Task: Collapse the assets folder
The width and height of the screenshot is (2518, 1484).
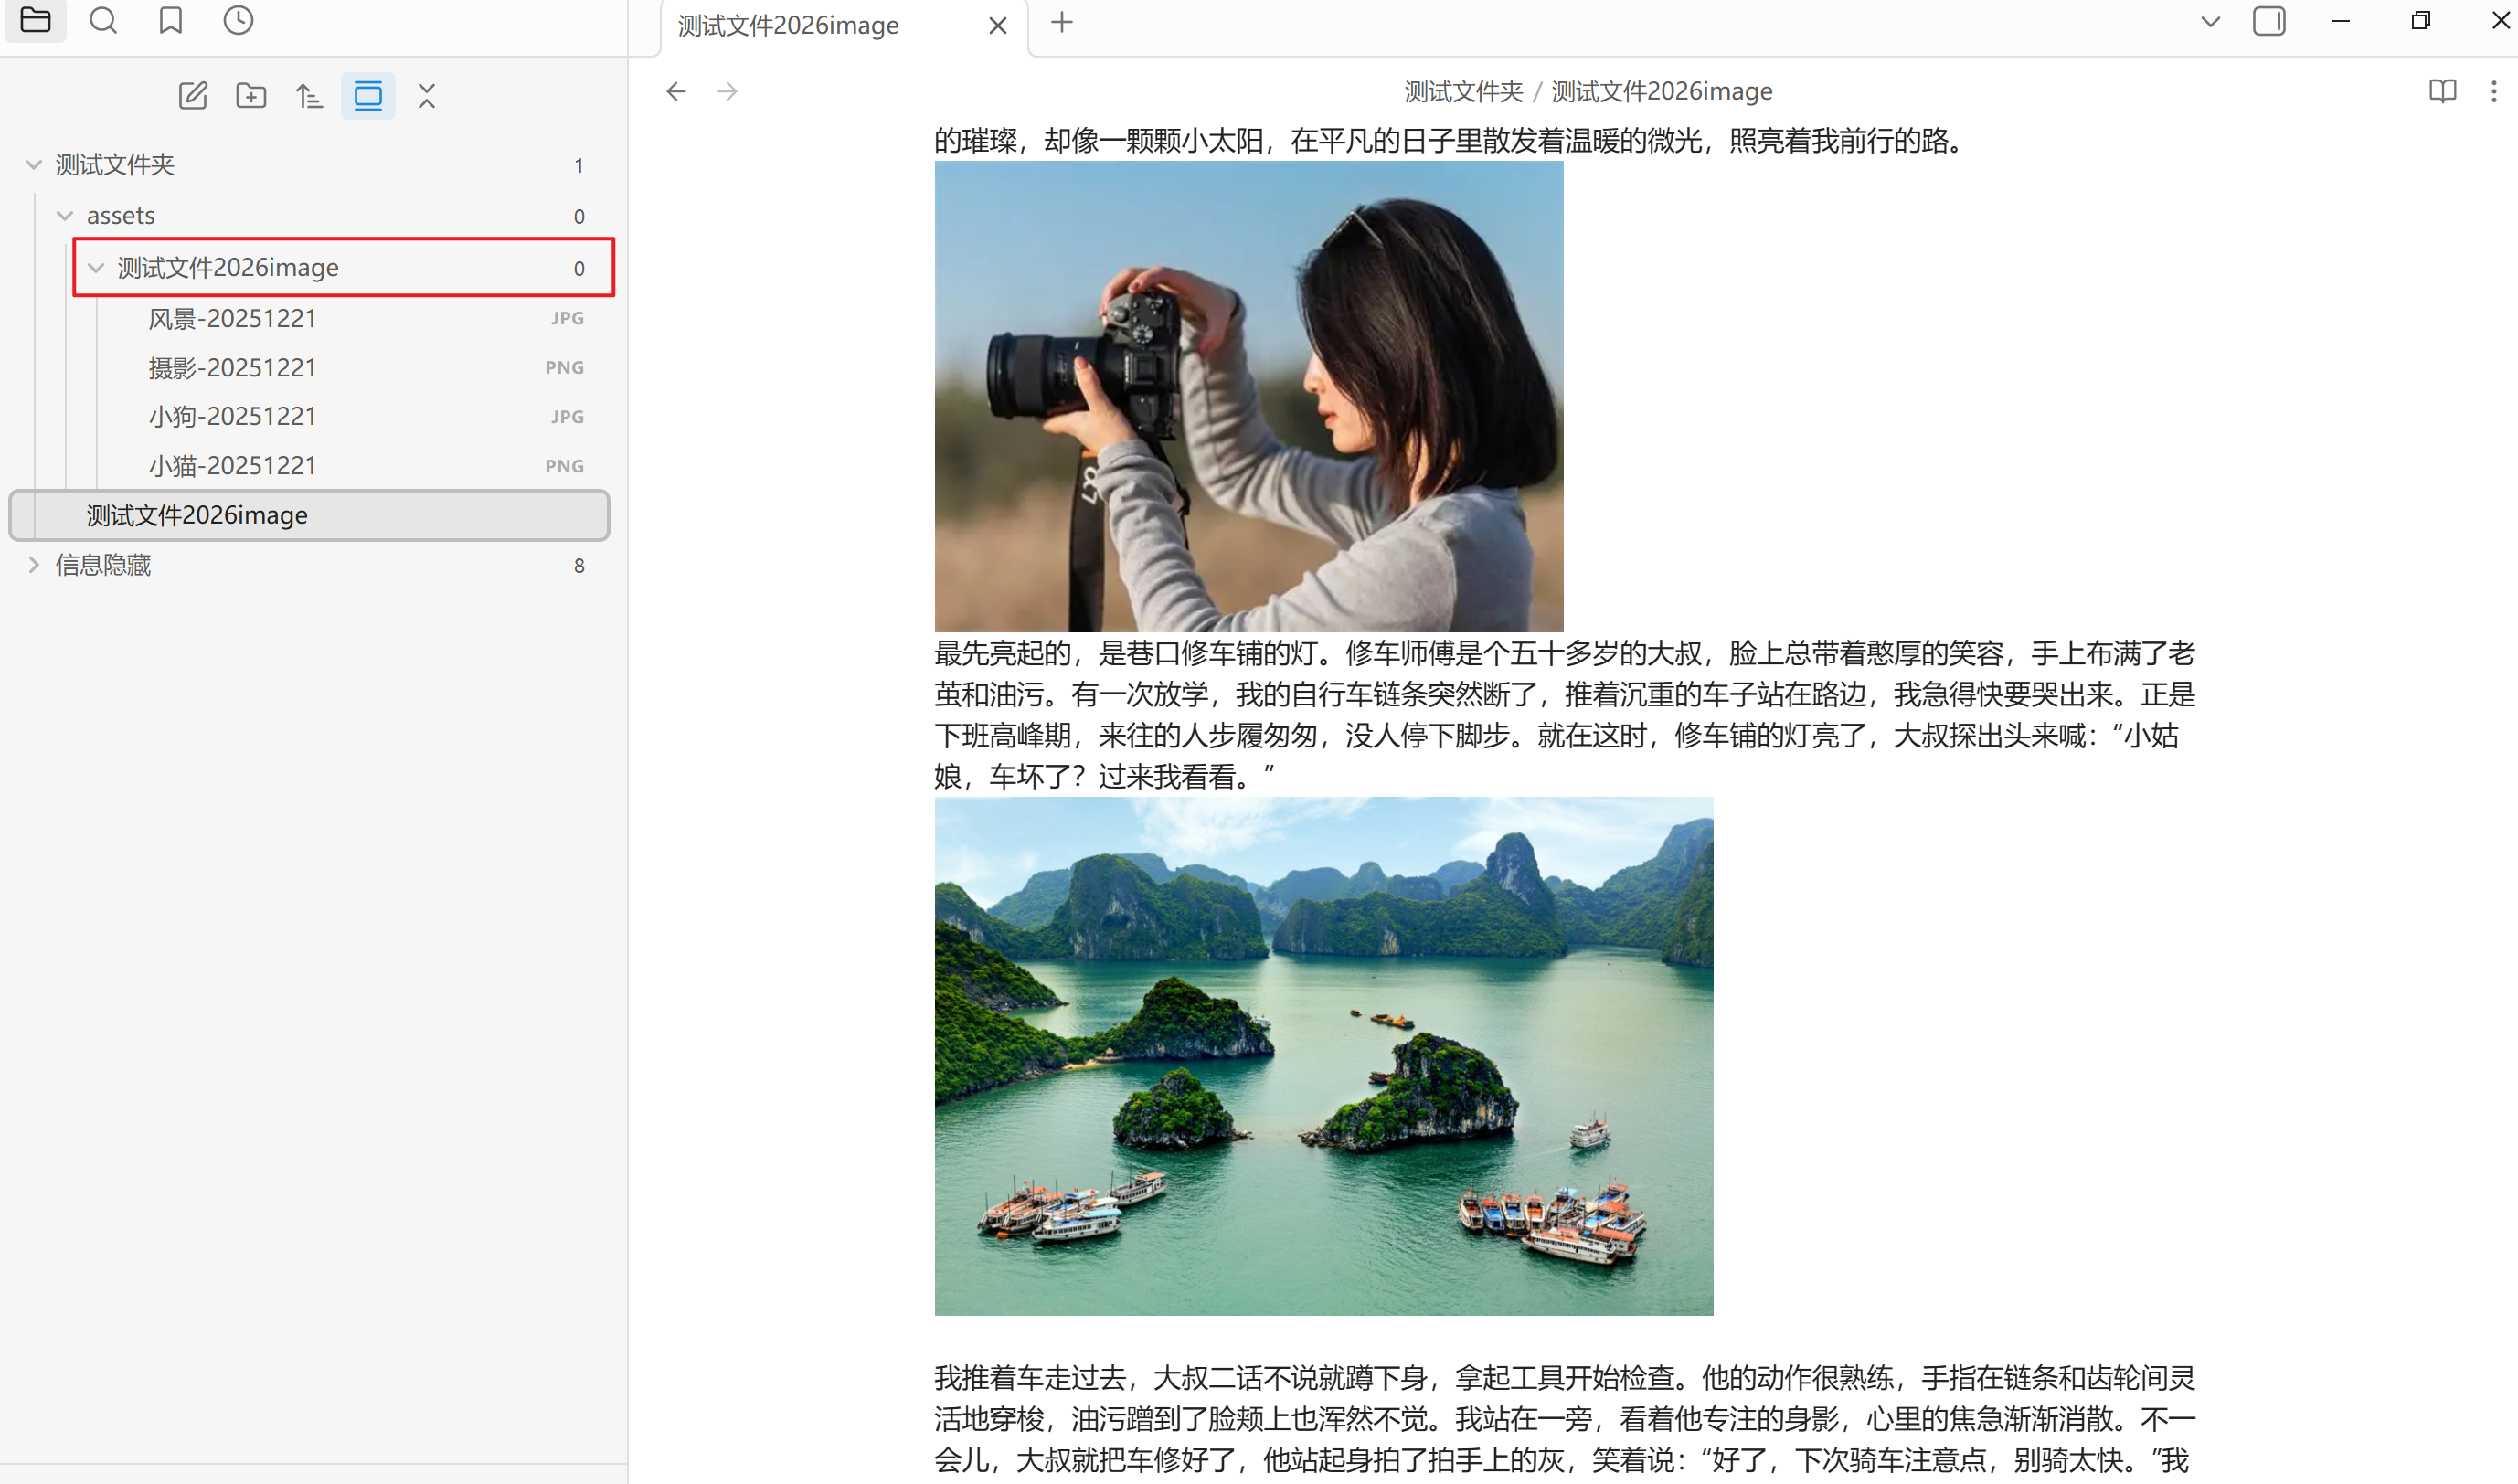Action: pyautogui.click(x=65, y=216)
